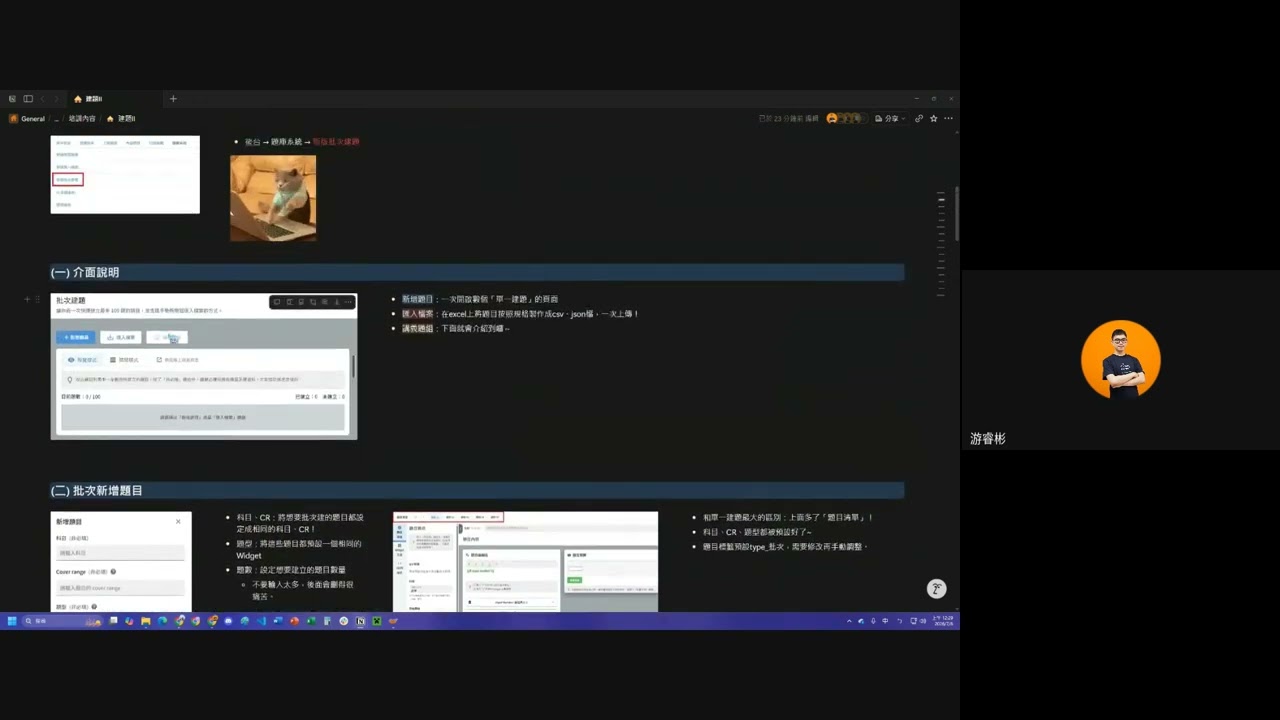Open the 新增題目 dialog screenshot
The width and height of the screenshot is (1280, 720).
(x=121, y=562)
